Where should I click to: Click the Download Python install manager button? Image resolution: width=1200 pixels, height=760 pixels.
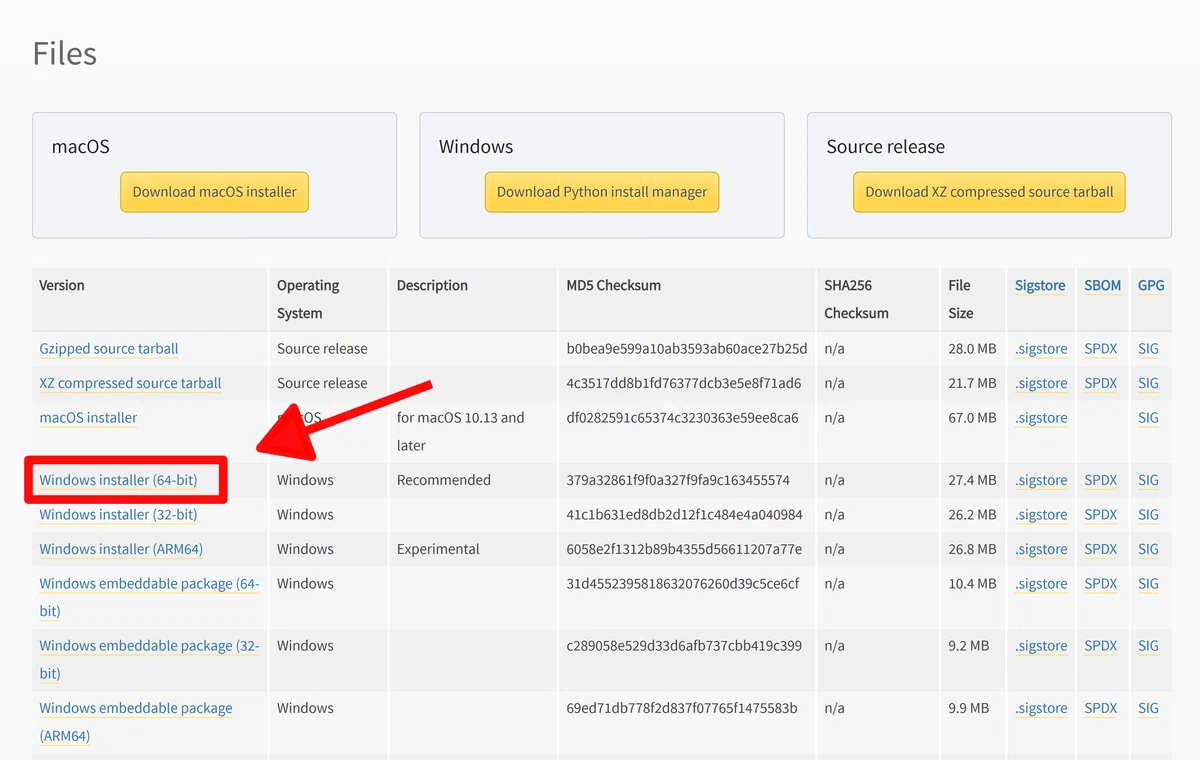[x=602, y=192]
